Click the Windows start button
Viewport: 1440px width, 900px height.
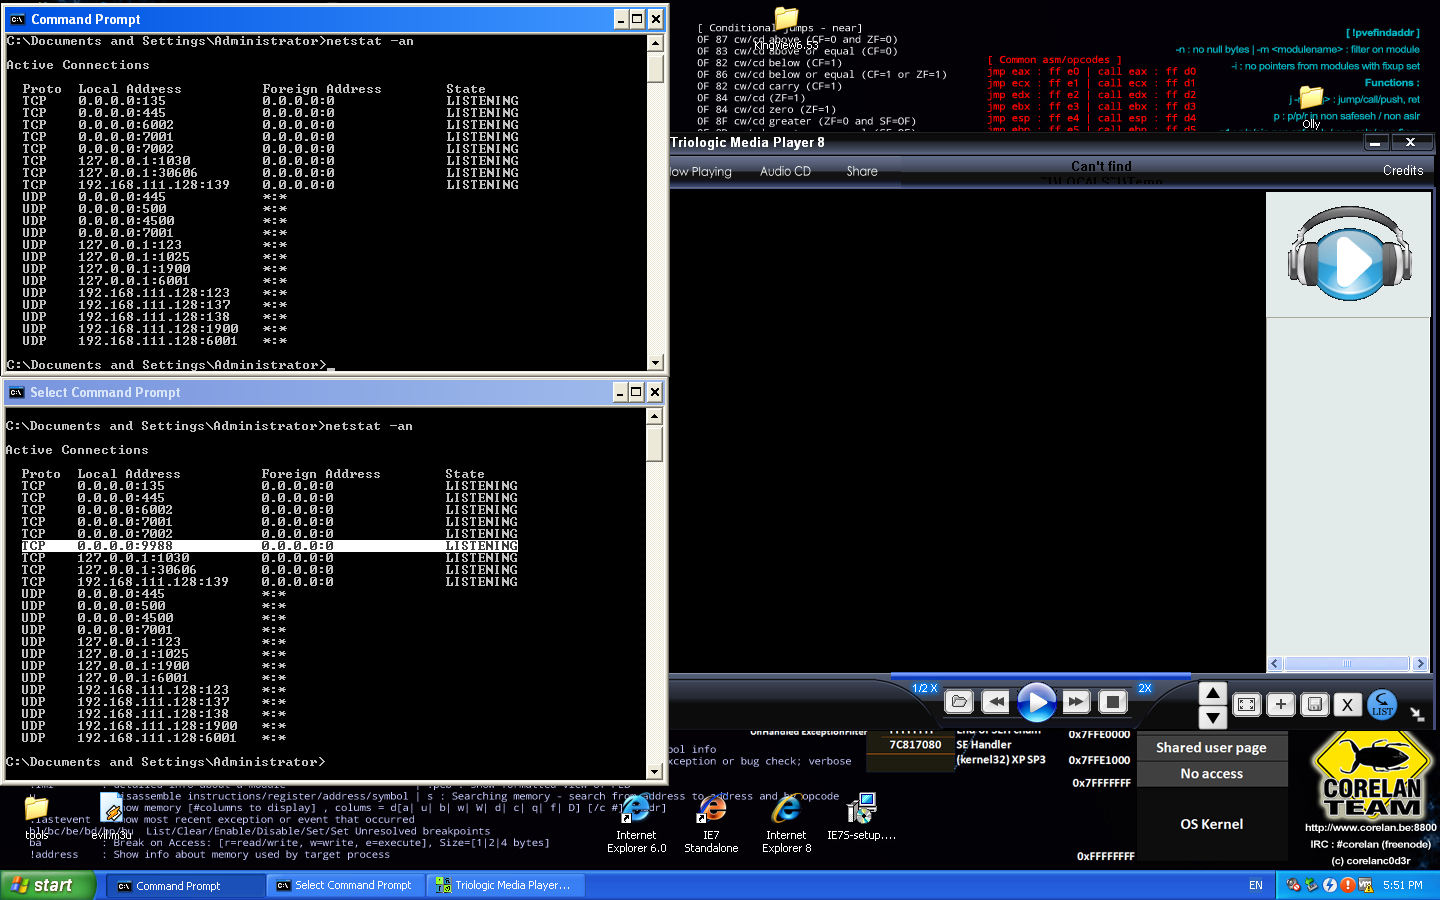click(48, 885)
